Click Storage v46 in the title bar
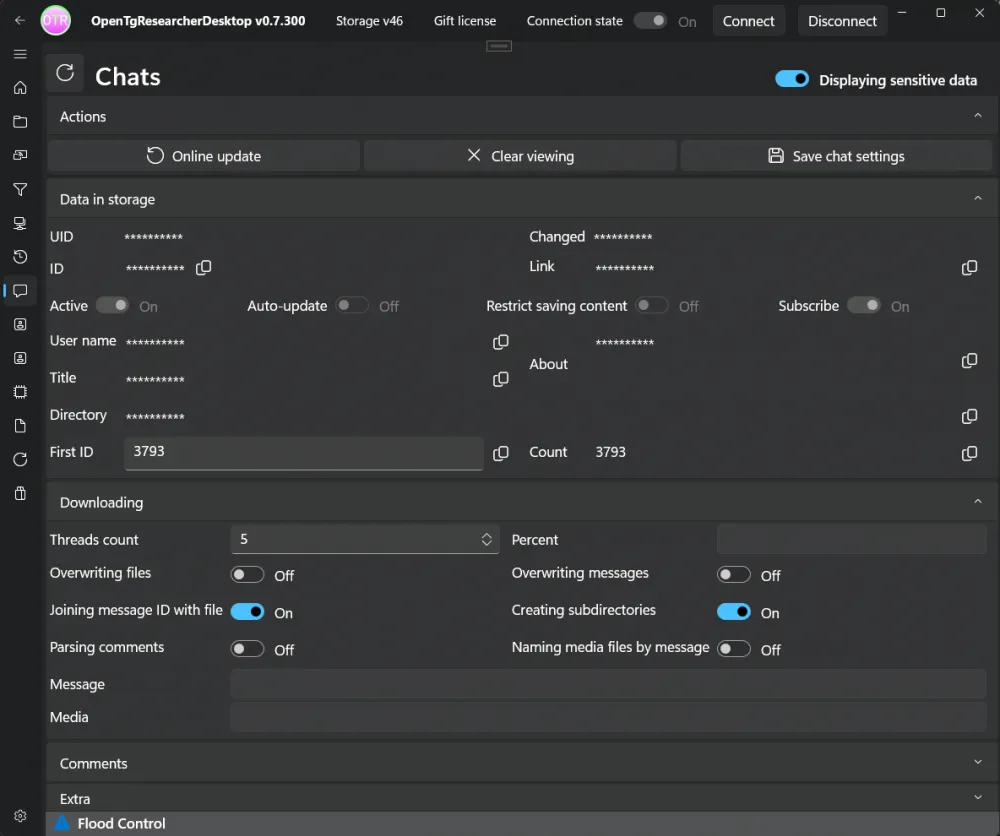Screen dimensions: 1000x836 tap(369, 21)
